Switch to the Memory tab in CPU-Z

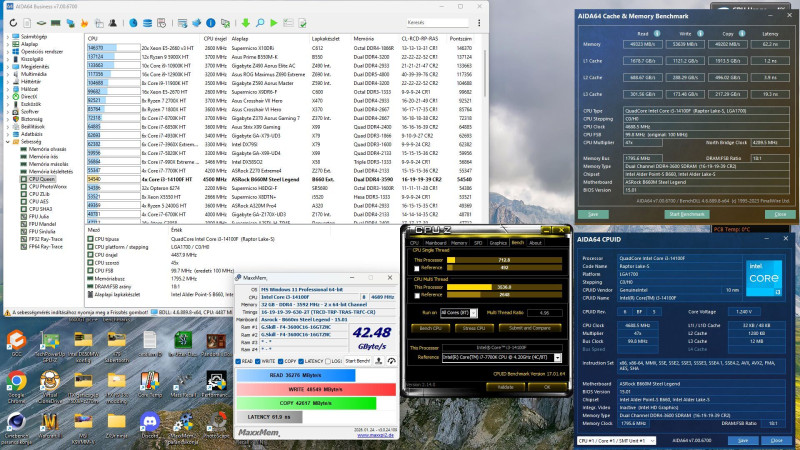click(x=459, y=243)
